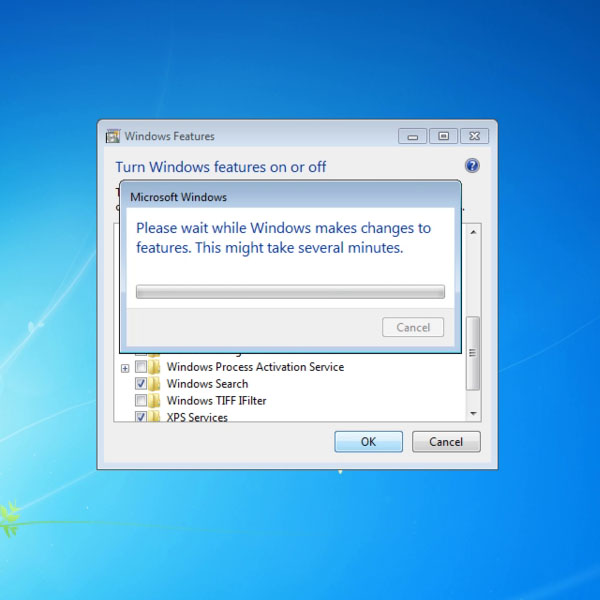
Task: Click the features list scrollbar thumb
Action: click(473, 353)
